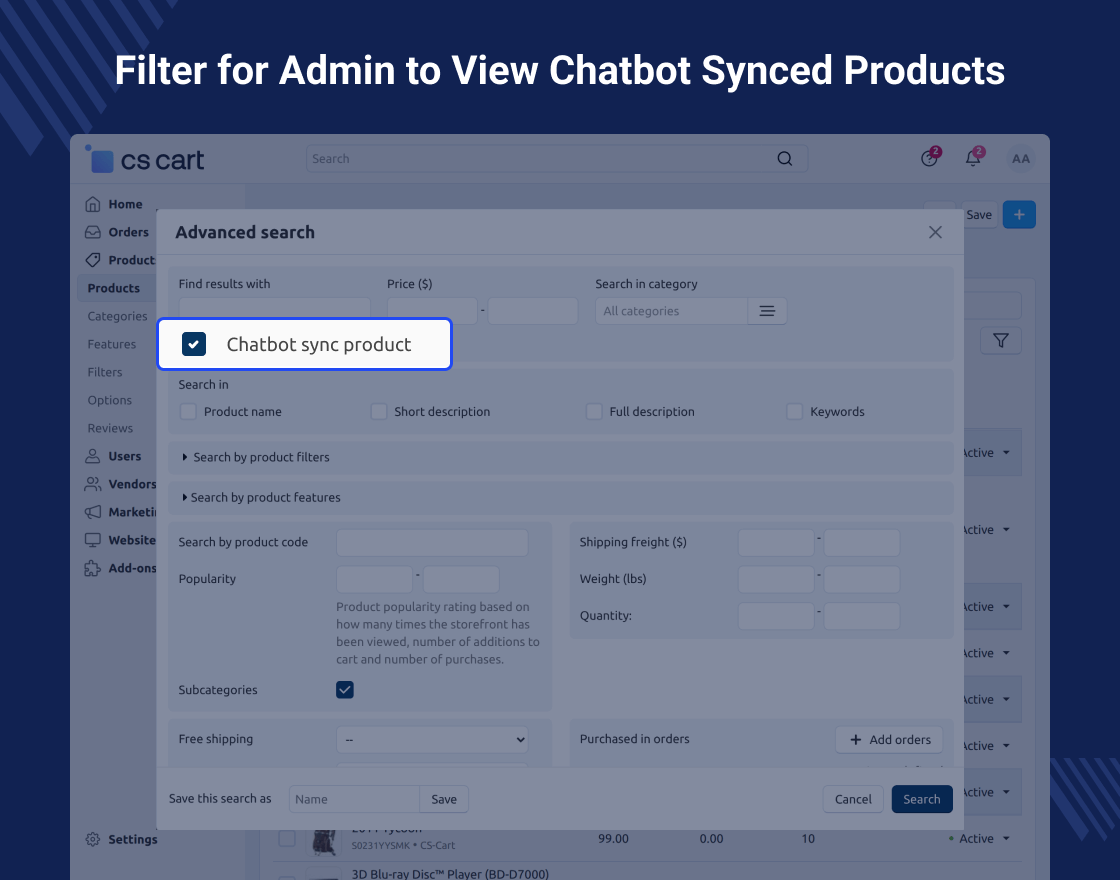This screenshot has width=1120, height=880.
Task: Open the Free shipping dropdown
Action: click(432, 740)
